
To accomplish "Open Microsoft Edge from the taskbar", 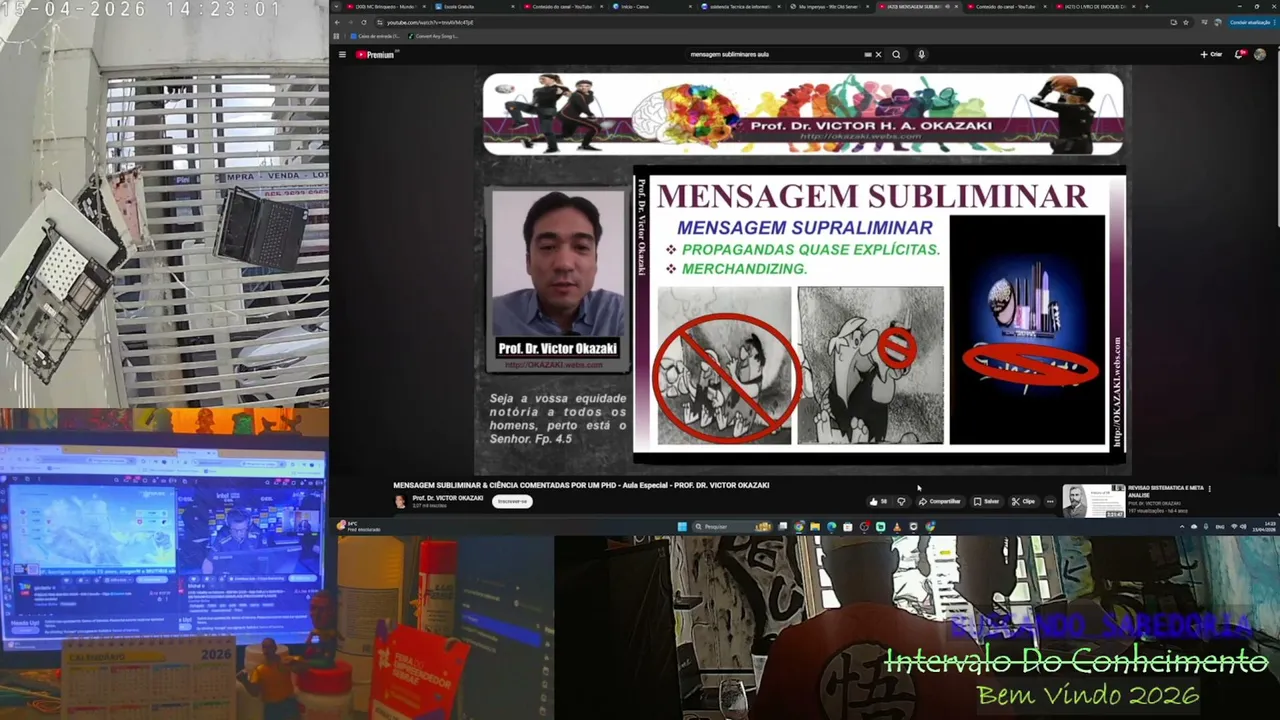I will click(x=831, y=526).
